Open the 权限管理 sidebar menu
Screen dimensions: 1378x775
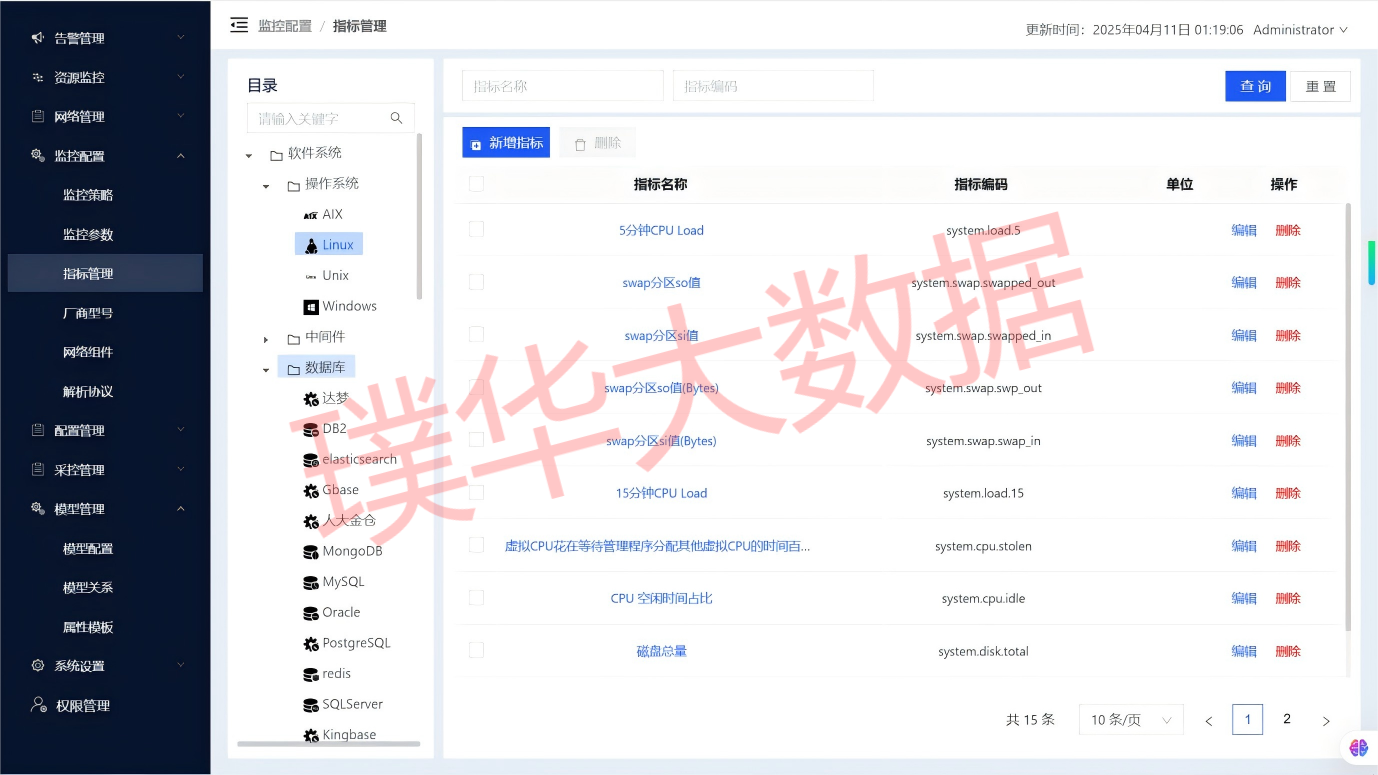click(82, 706)
